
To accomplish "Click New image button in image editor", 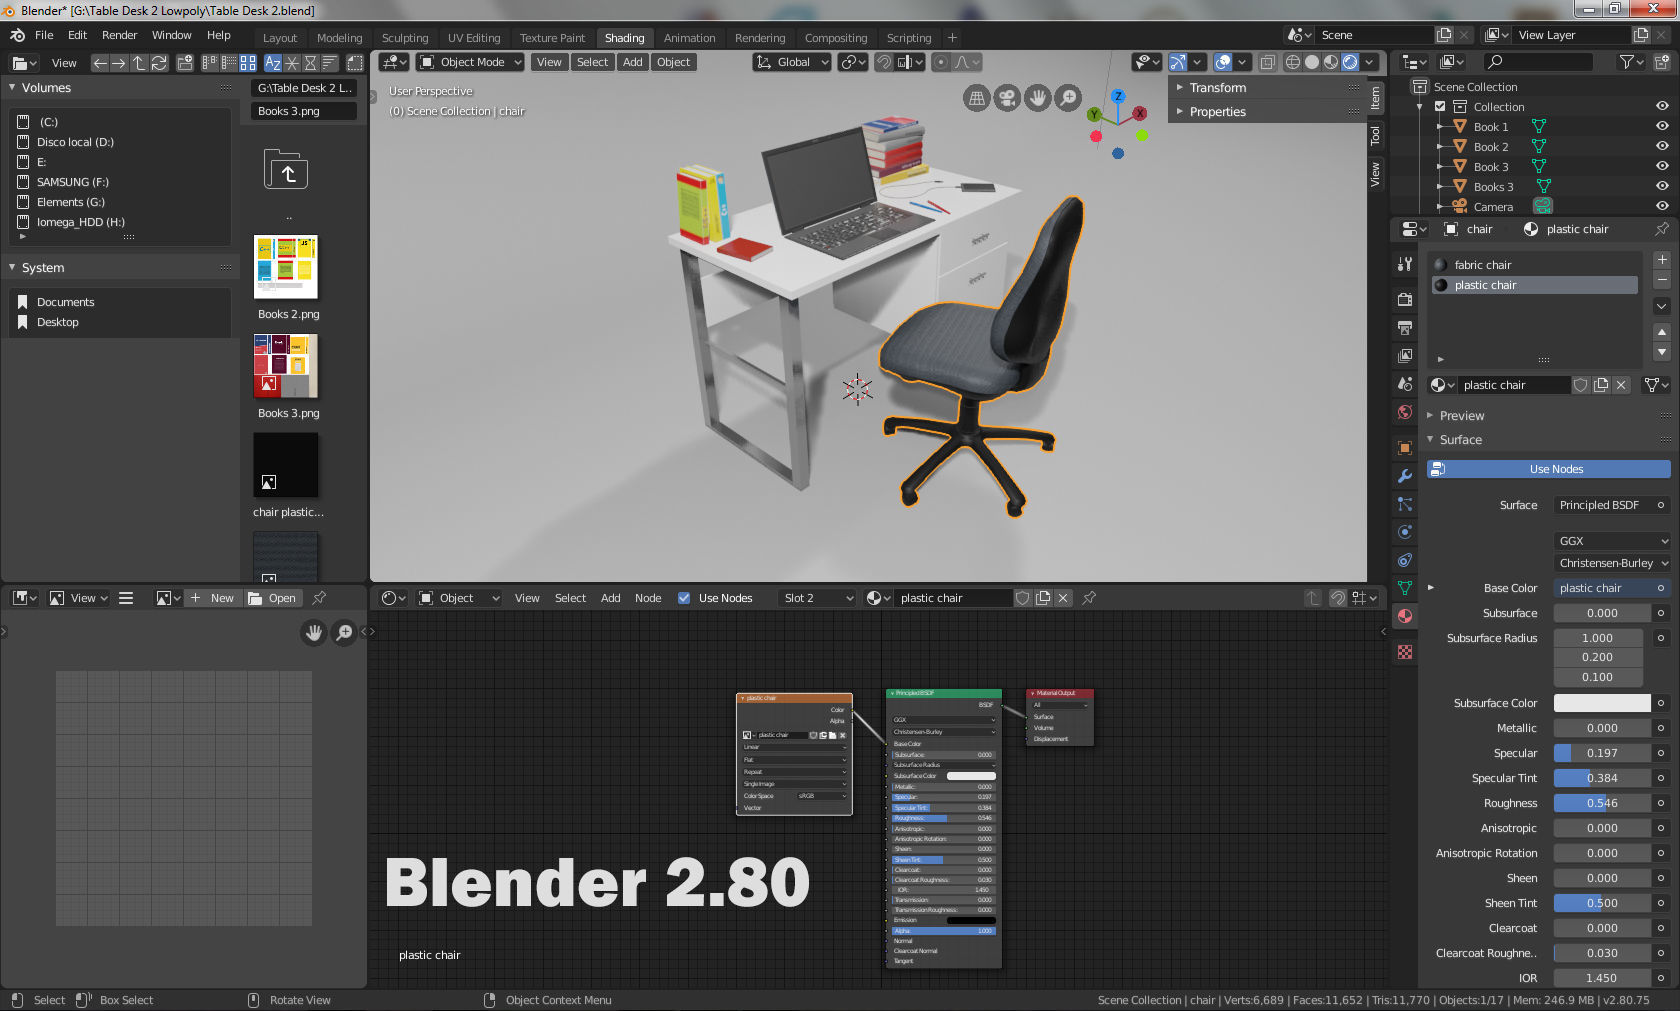I will tap(212, 598).
